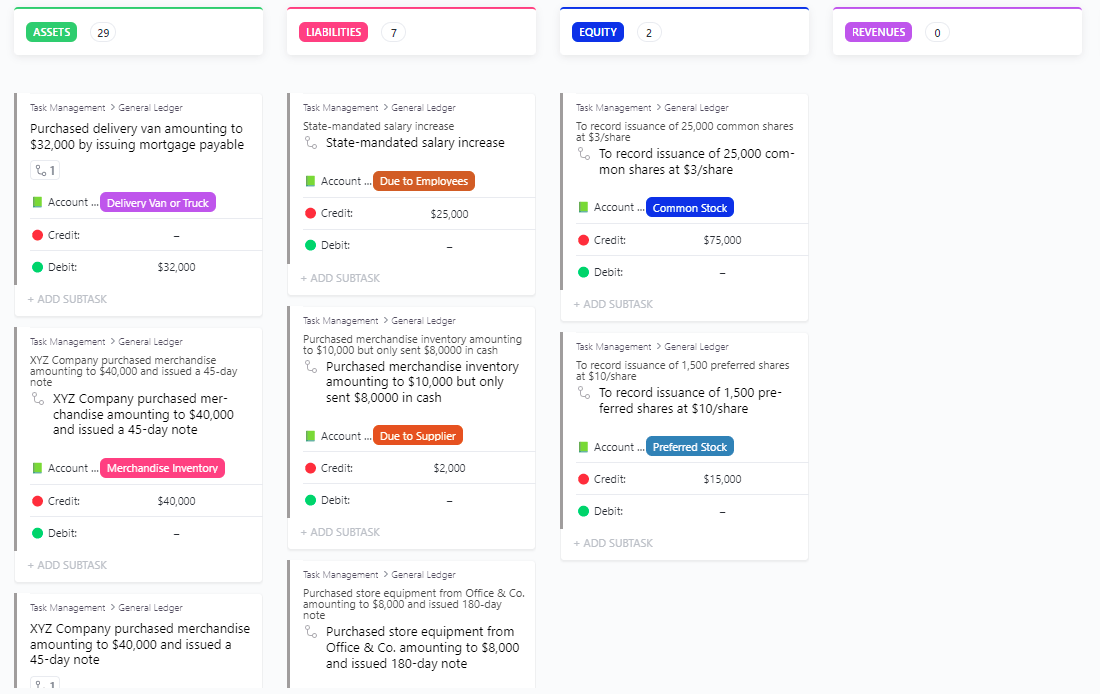Click green Debit dot in Due to Supplier card

click(310, 500)
